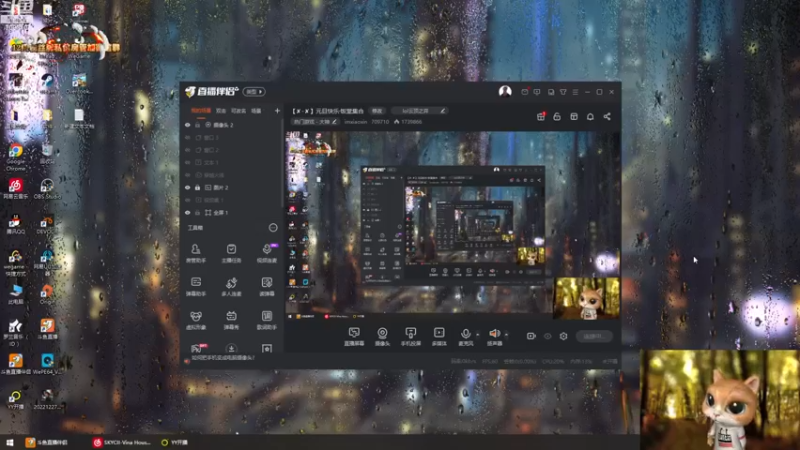Open the phone-as-webcam help link
This screenshot has height=450, width=800.
coord(222,358)
